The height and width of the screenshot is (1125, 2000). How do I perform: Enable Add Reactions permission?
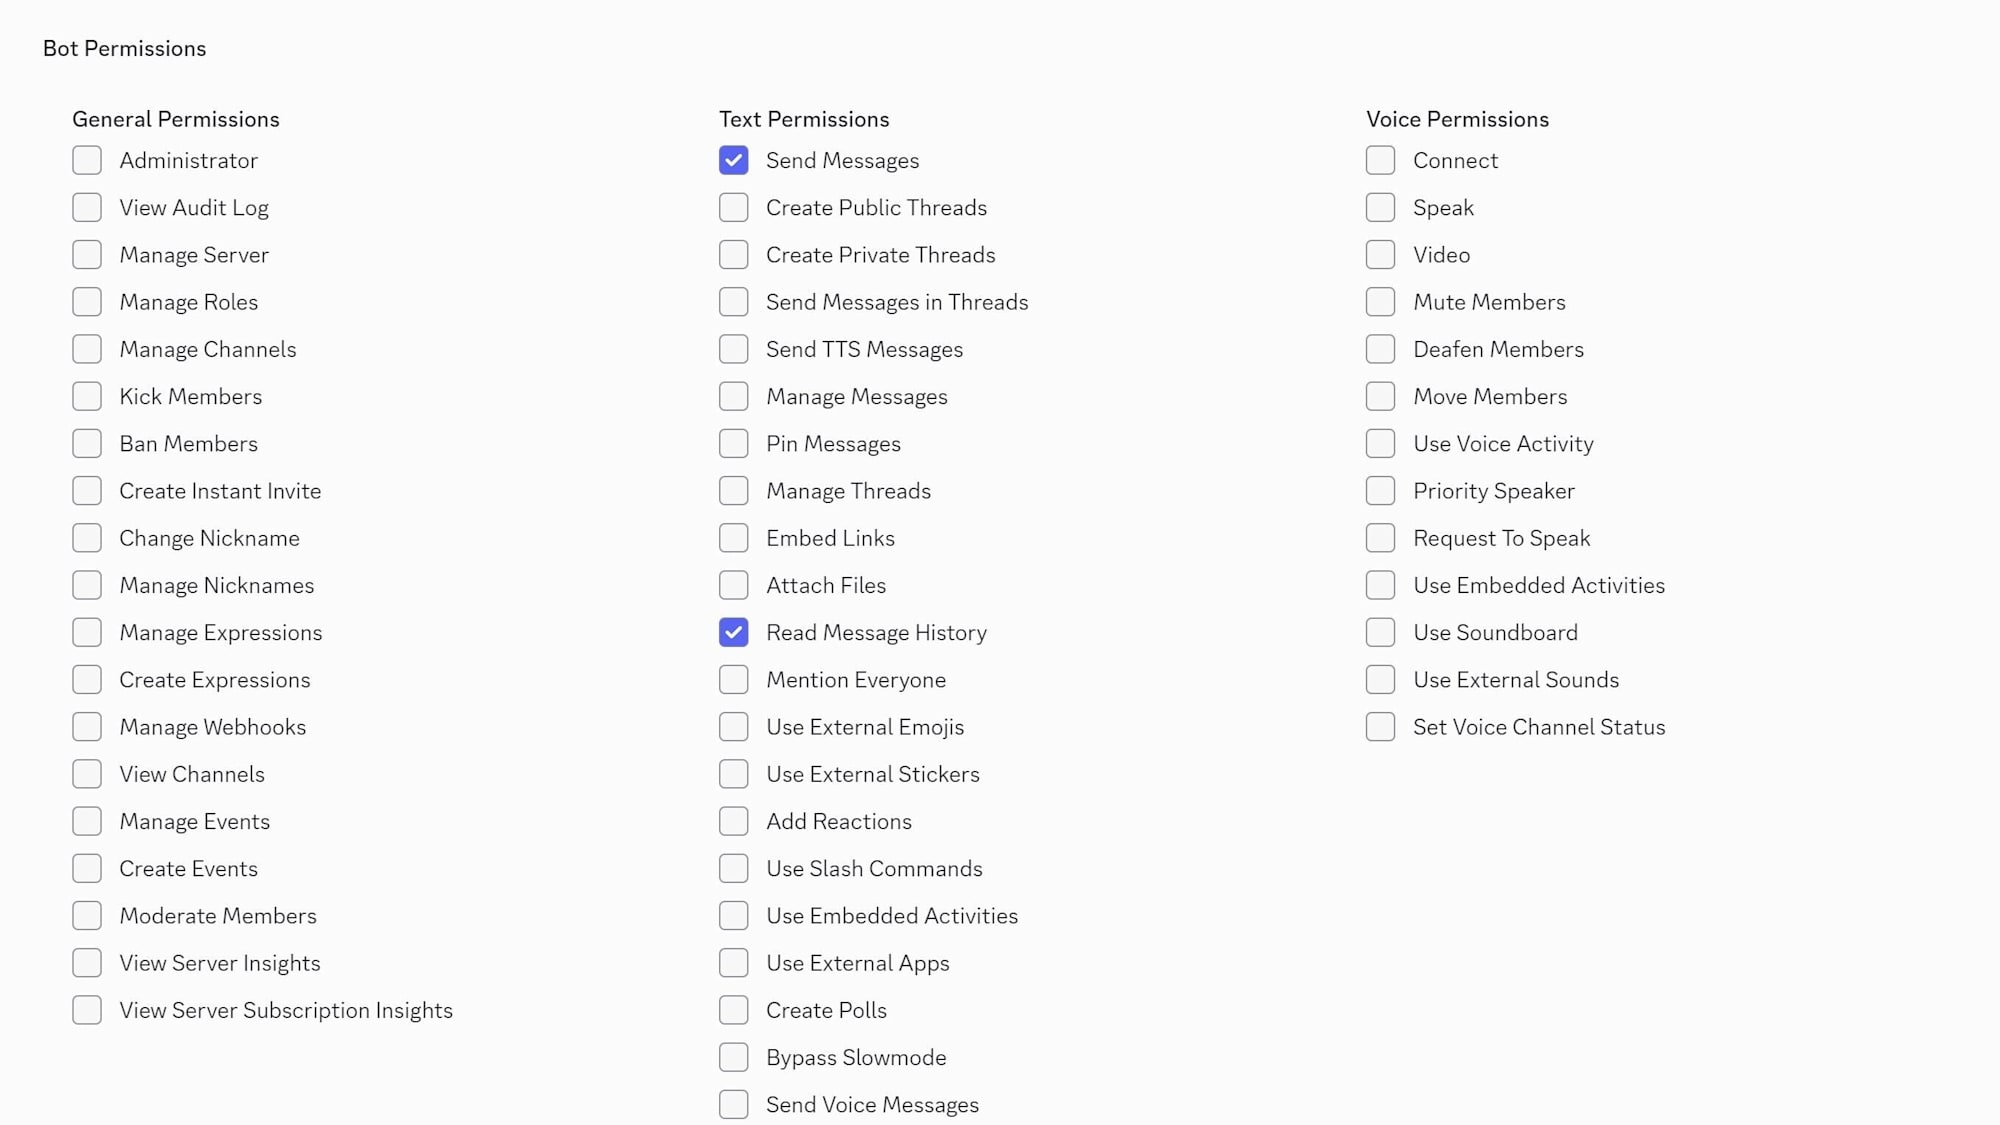tap(733, 821)
